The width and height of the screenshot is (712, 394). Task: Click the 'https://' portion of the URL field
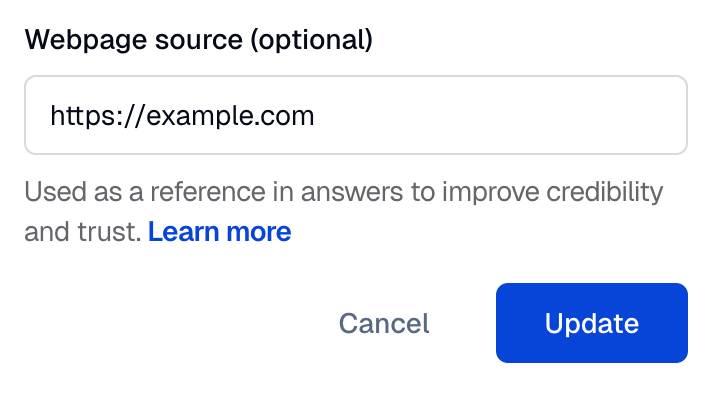(x=97, y=115)
